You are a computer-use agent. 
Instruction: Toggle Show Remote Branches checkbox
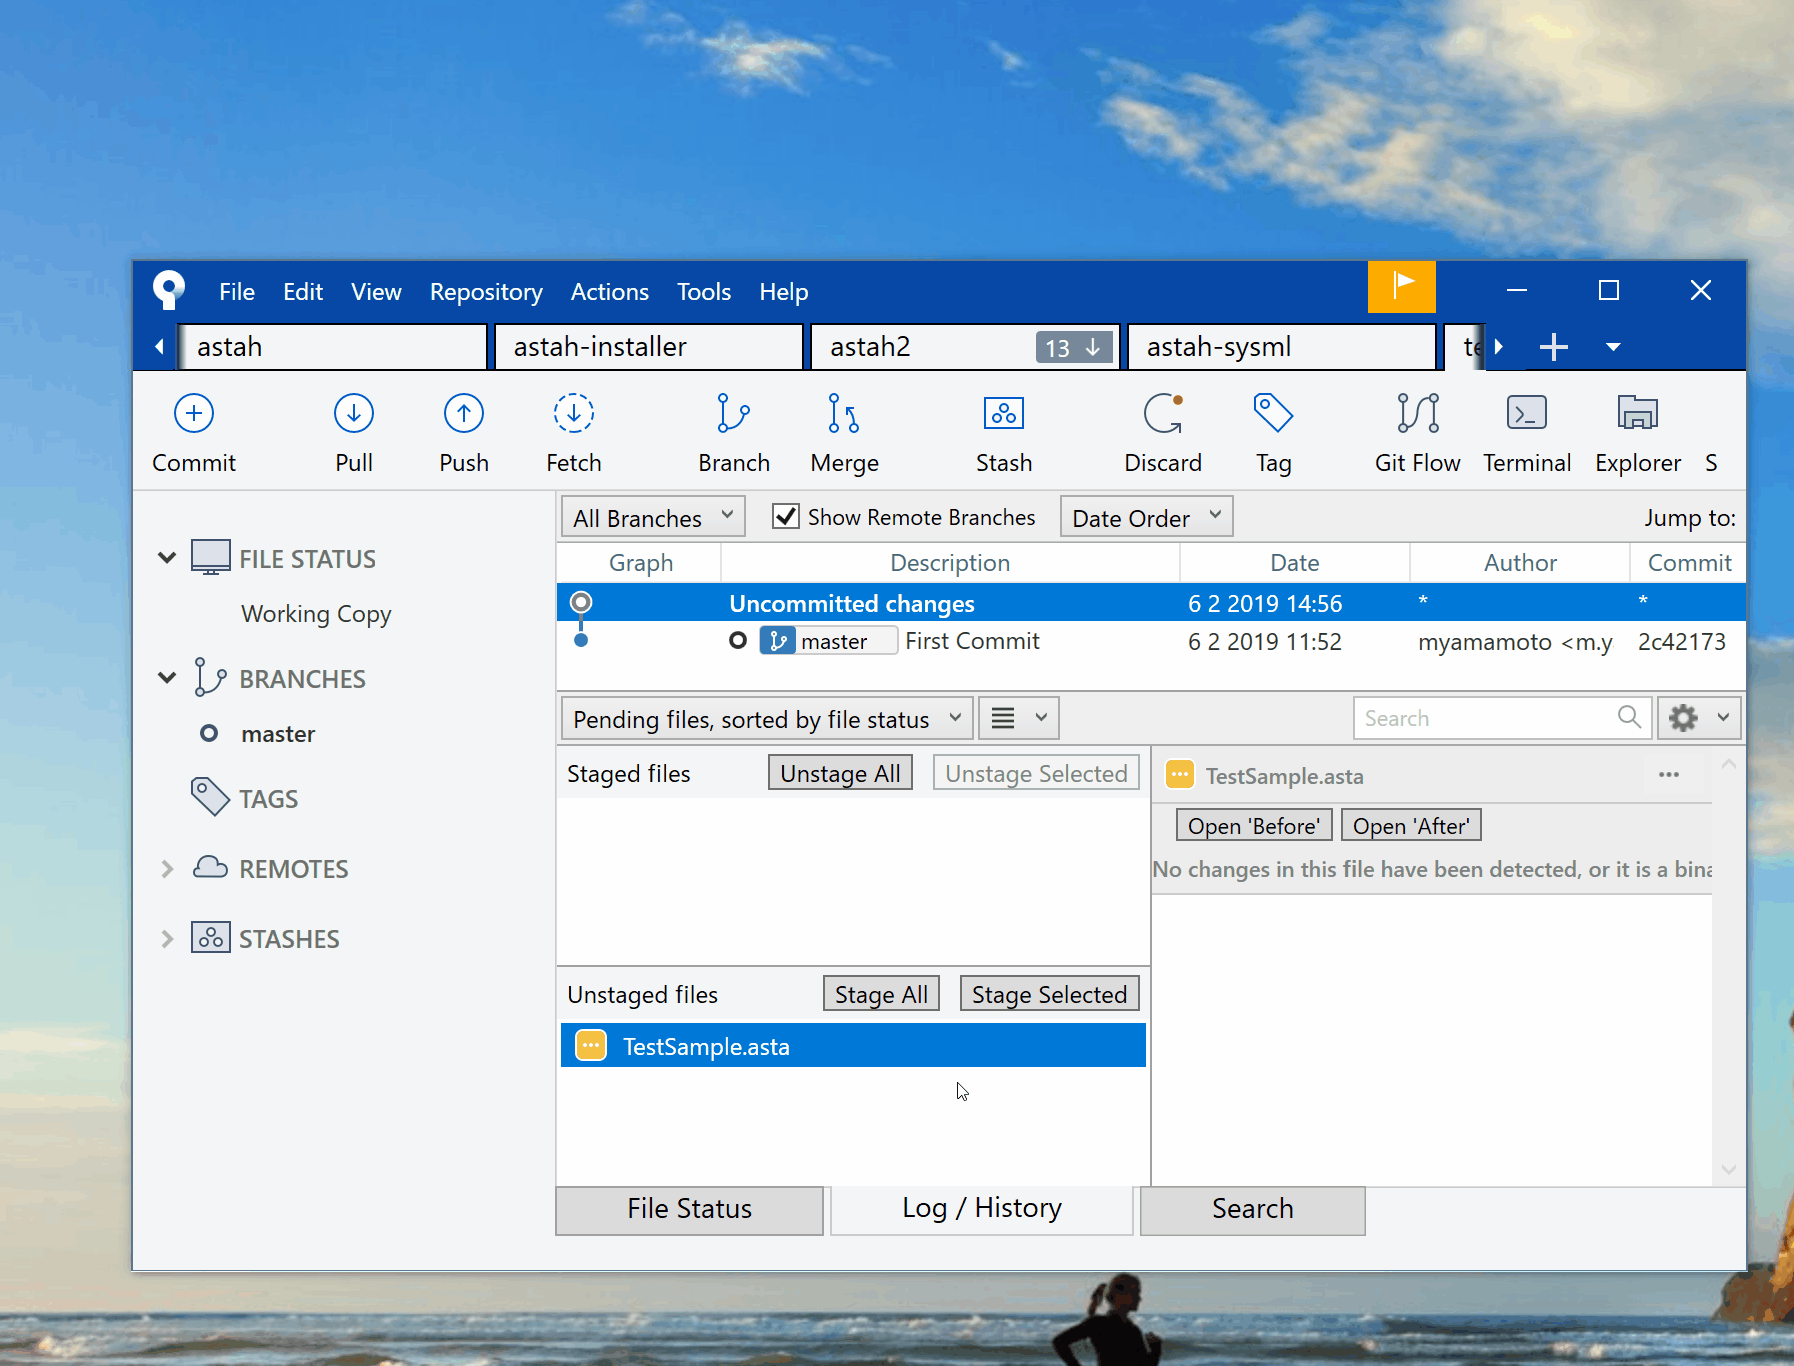(x=786, y=517)
